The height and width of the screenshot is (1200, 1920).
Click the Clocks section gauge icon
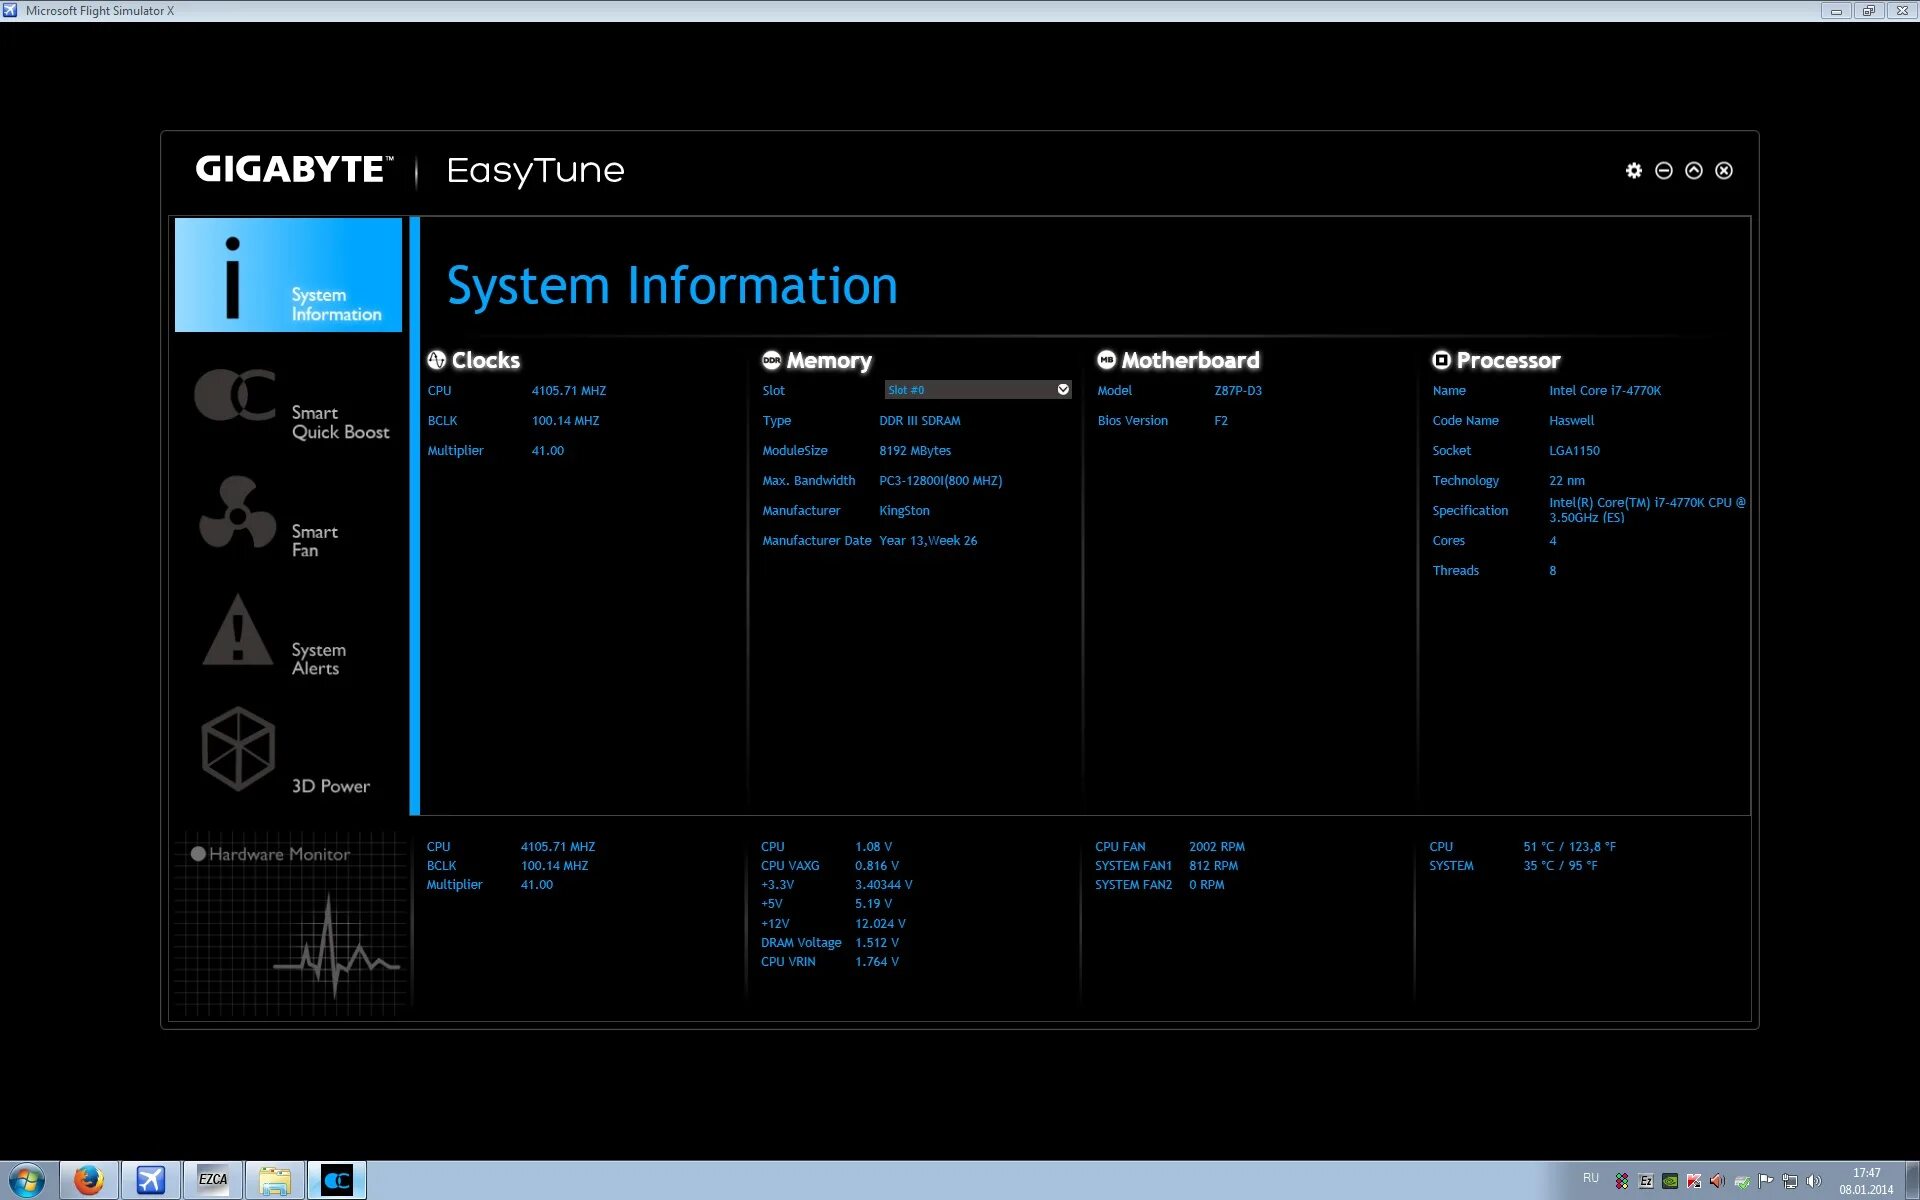pyautogui.click(x=437, y=360)
